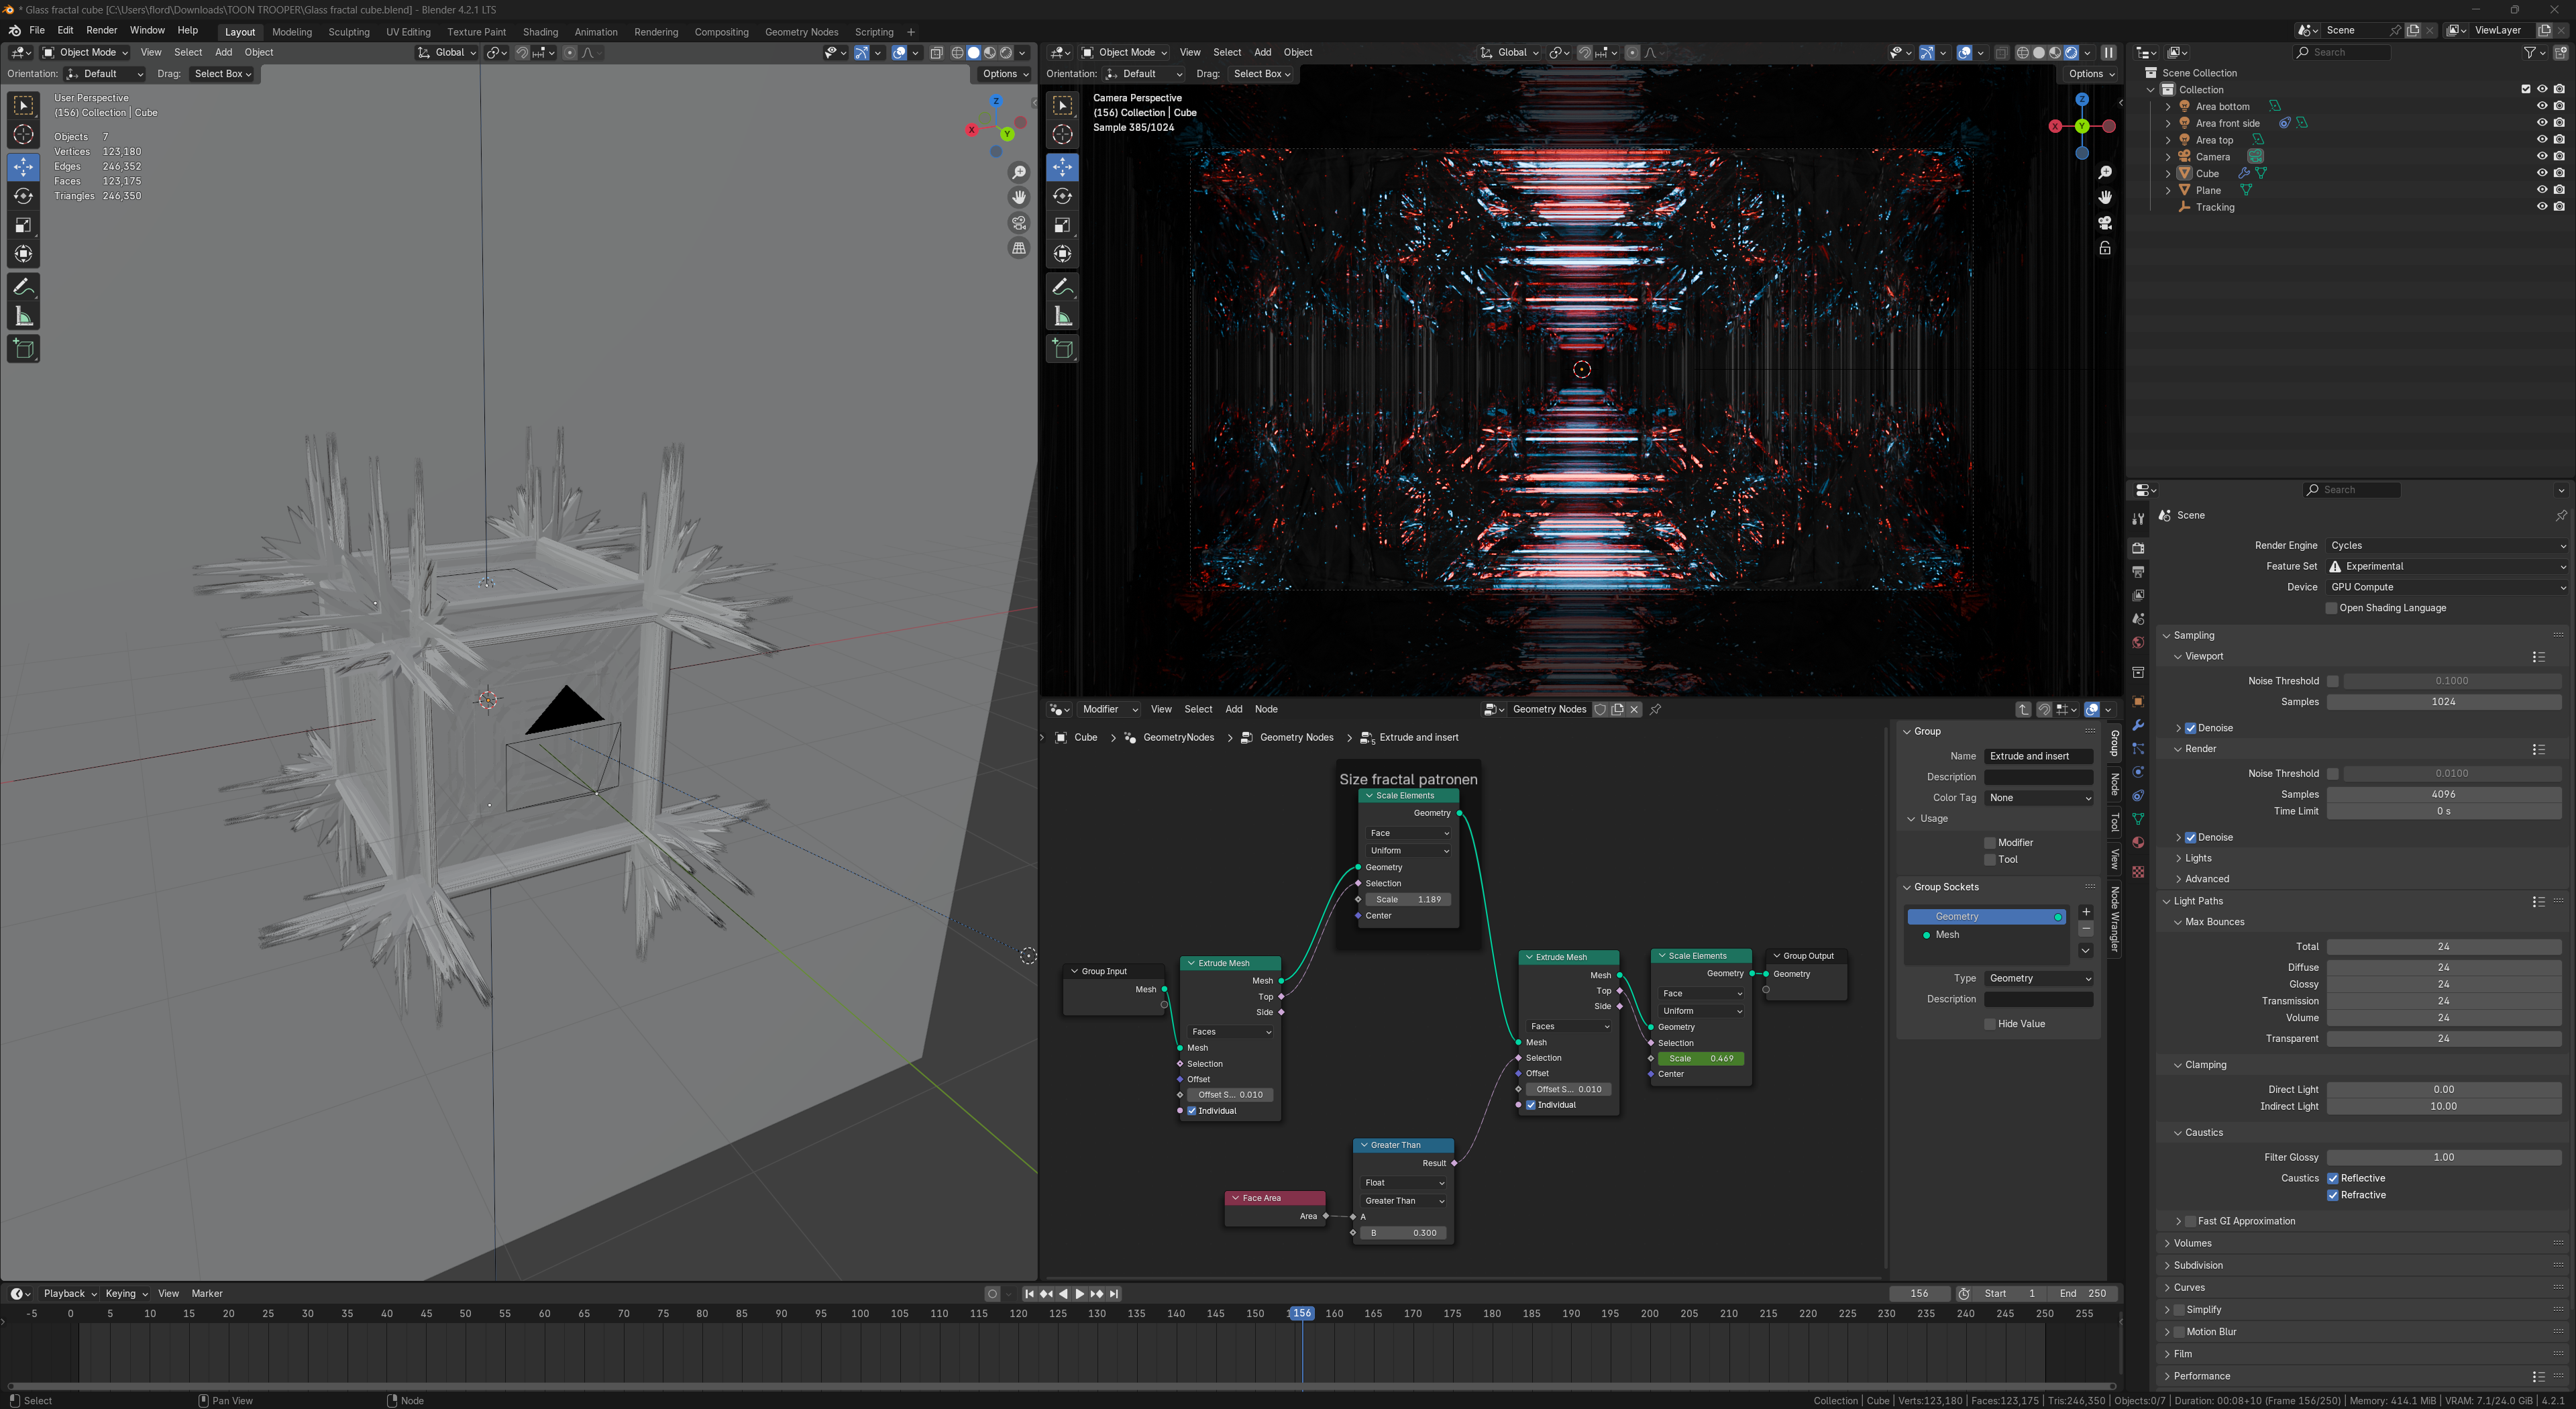Viewport: 2576px width, 1409px height.
Task: Click the Mesh socket in Group Sockets
Action: tap(1947, 935)
